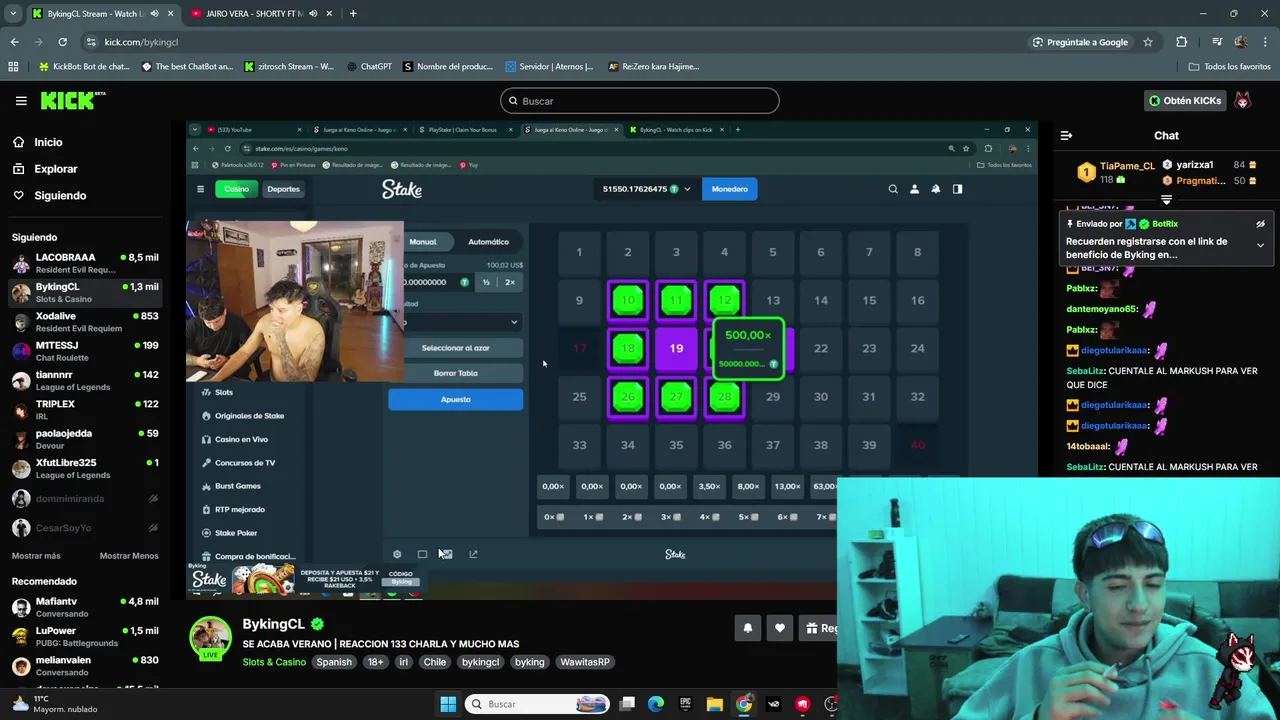Open the bookmarks apps grid icon
The image size is (1280, 720).
point(13,67)
